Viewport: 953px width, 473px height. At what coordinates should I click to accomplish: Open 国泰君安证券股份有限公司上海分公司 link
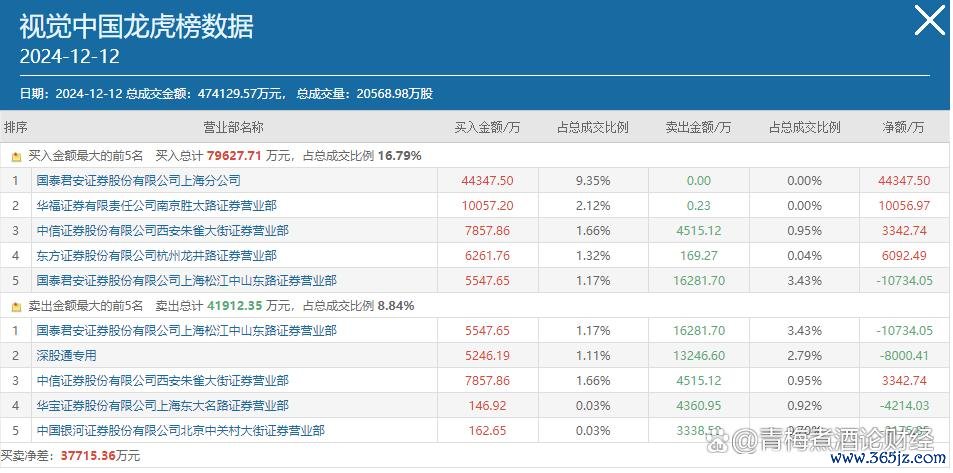point(139,181)
